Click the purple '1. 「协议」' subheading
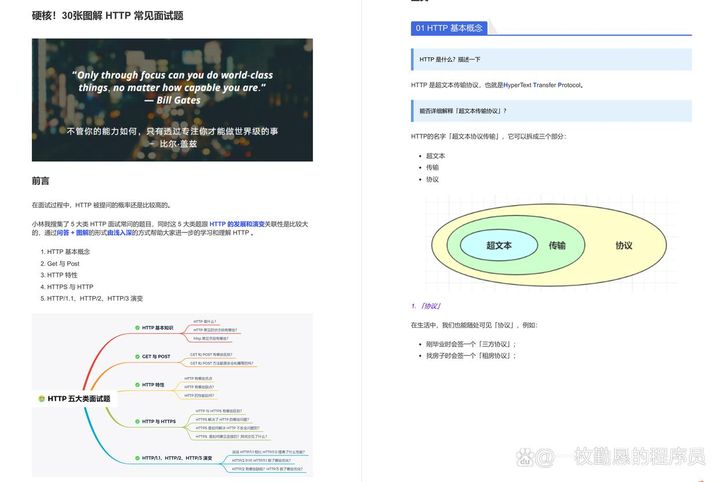Image resolution: width=720 pixels, height=482 pixels. click(x=426, y=306)
